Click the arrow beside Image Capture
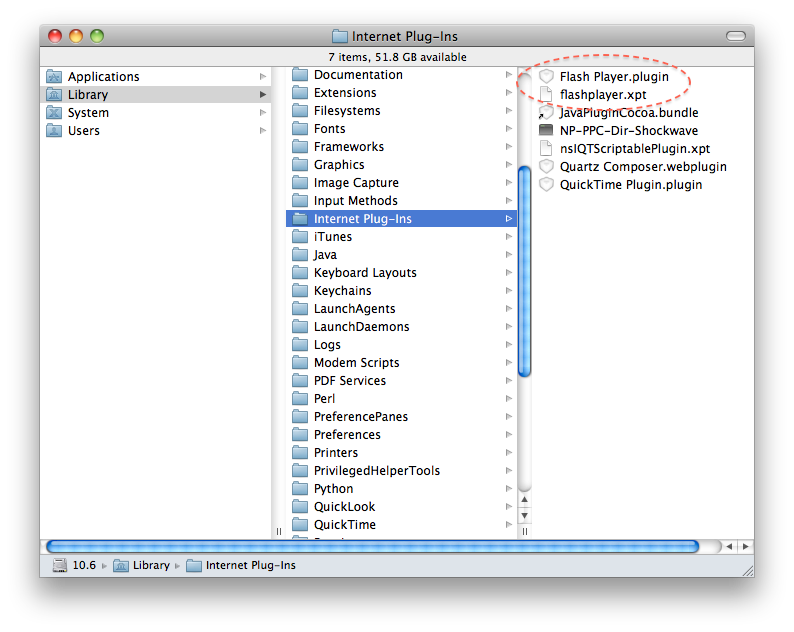Image resolution: width=794 pixels, height=632 pixels. pyautogui.click(x=509, y=183)
